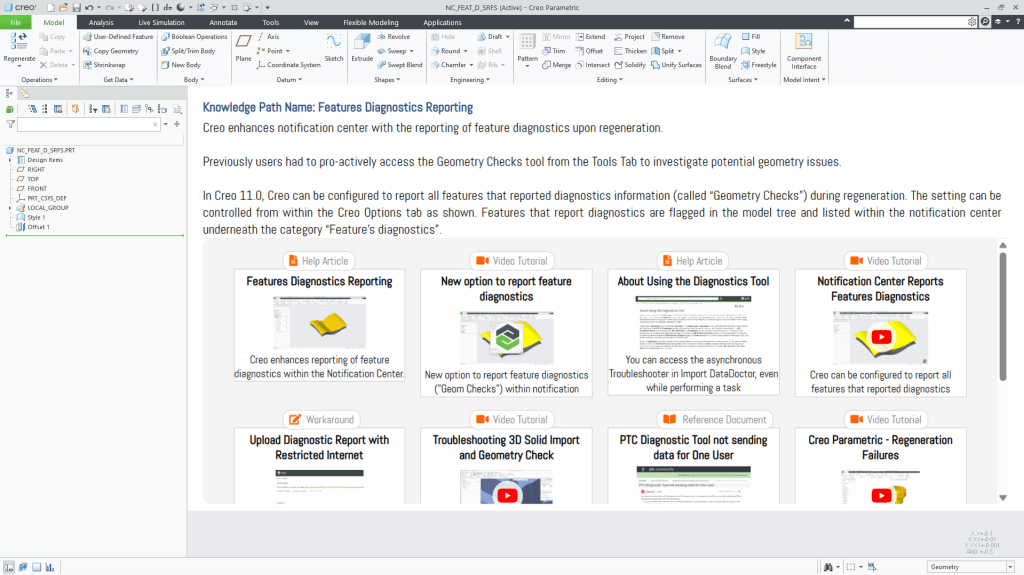
Task: Expand the Design Items tree node
Action: click(x=9, y=160)
